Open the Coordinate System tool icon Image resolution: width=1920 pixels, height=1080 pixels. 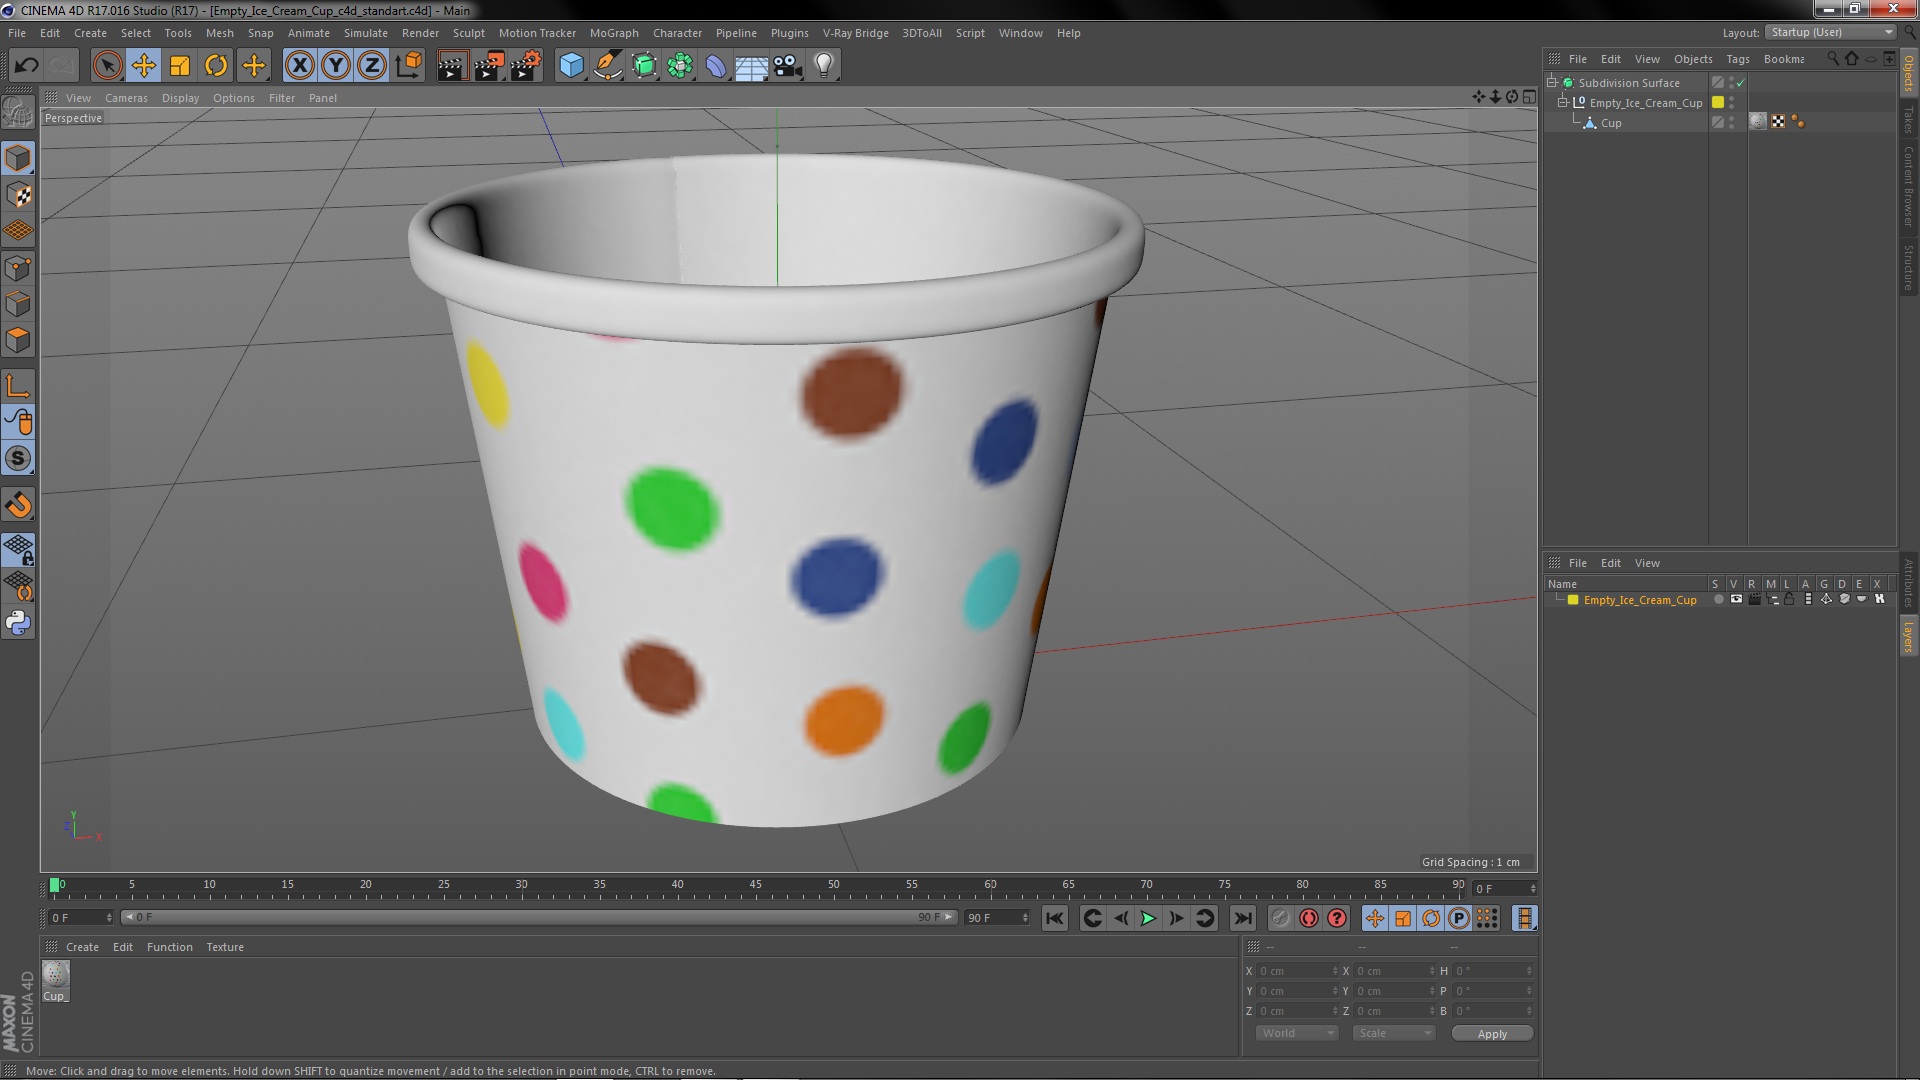pos(408,66)
